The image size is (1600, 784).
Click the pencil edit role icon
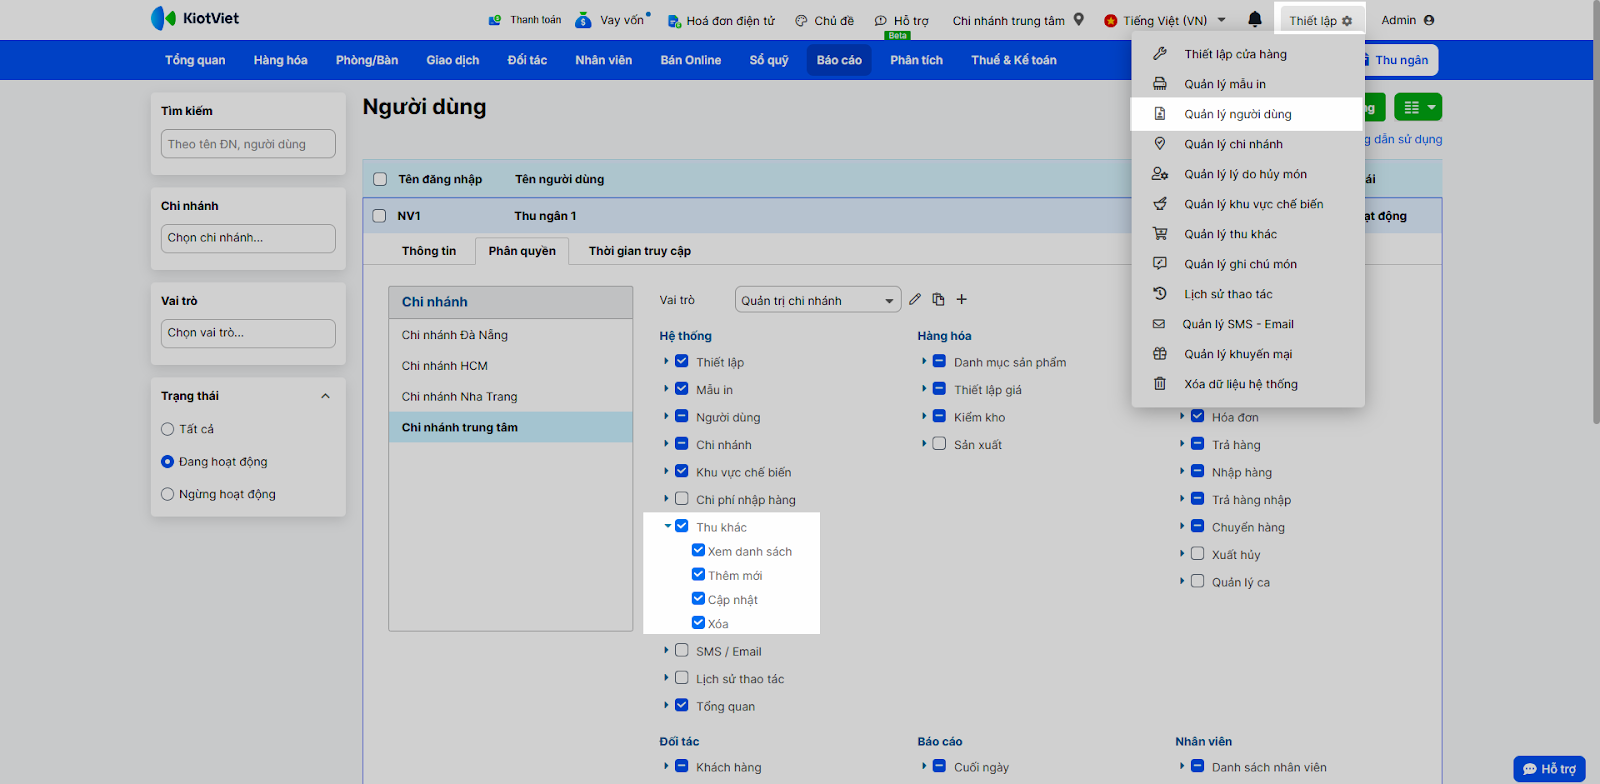click(915, 299)
